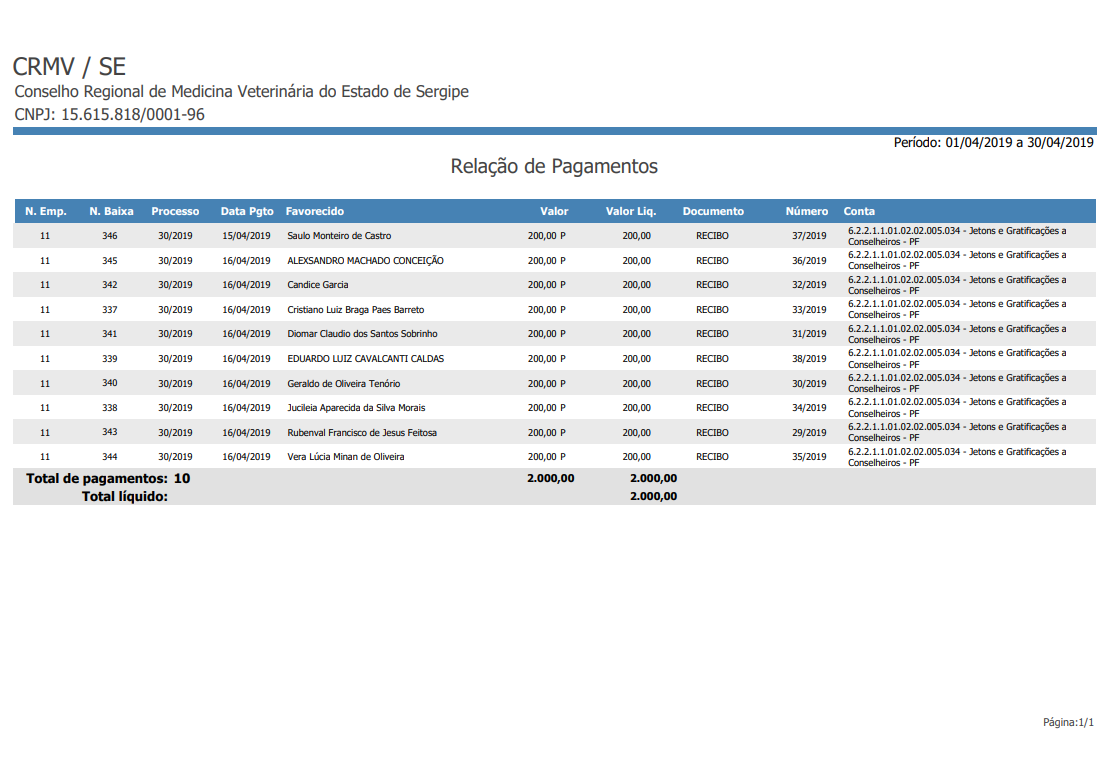1112x777 pixels.
Task: Select the Saulo Monteiro de Castro row name
Action: click(x=339, y=236)
